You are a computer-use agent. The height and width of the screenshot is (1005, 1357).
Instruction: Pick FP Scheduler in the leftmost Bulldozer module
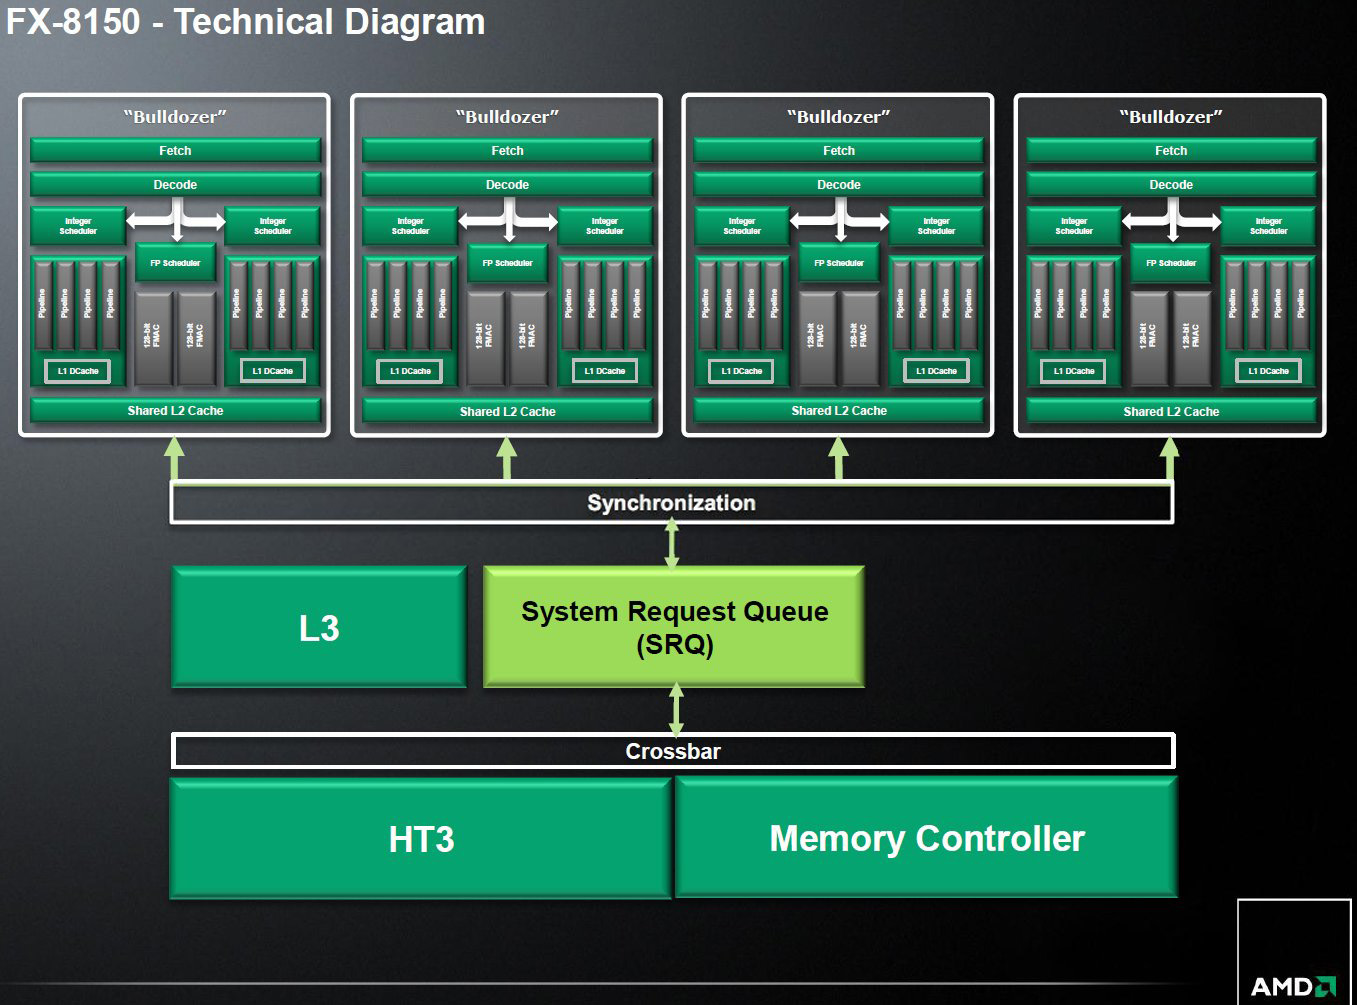[175, 263]
